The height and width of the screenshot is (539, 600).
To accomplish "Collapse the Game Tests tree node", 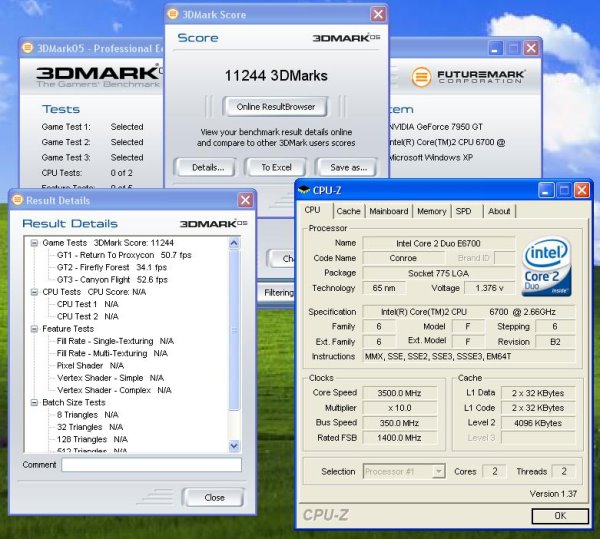I will (x=34, y=243).
